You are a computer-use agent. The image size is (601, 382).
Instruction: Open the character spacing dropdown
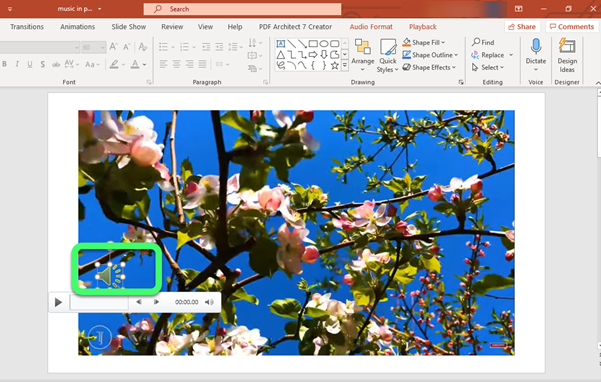pos(72,64)
